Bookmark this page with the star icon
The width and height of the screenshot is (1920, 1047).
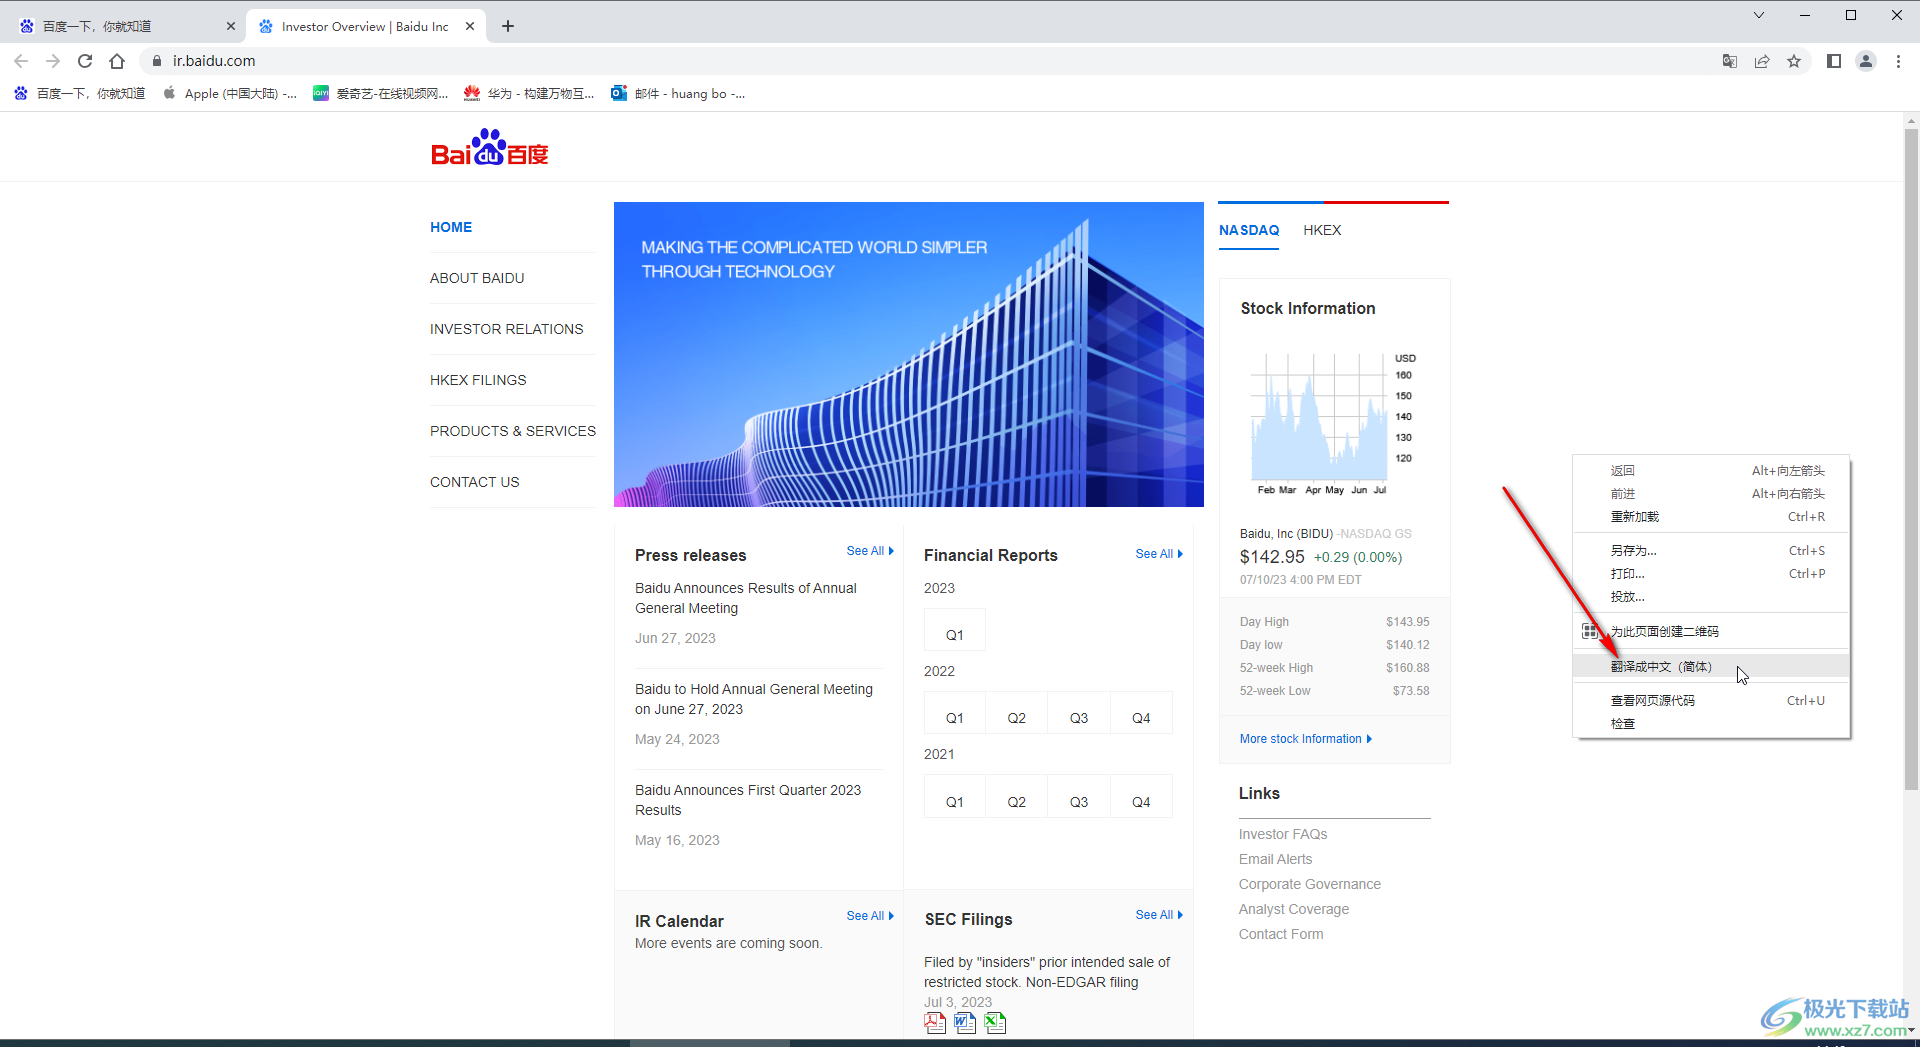click(x=1794, y=61)
